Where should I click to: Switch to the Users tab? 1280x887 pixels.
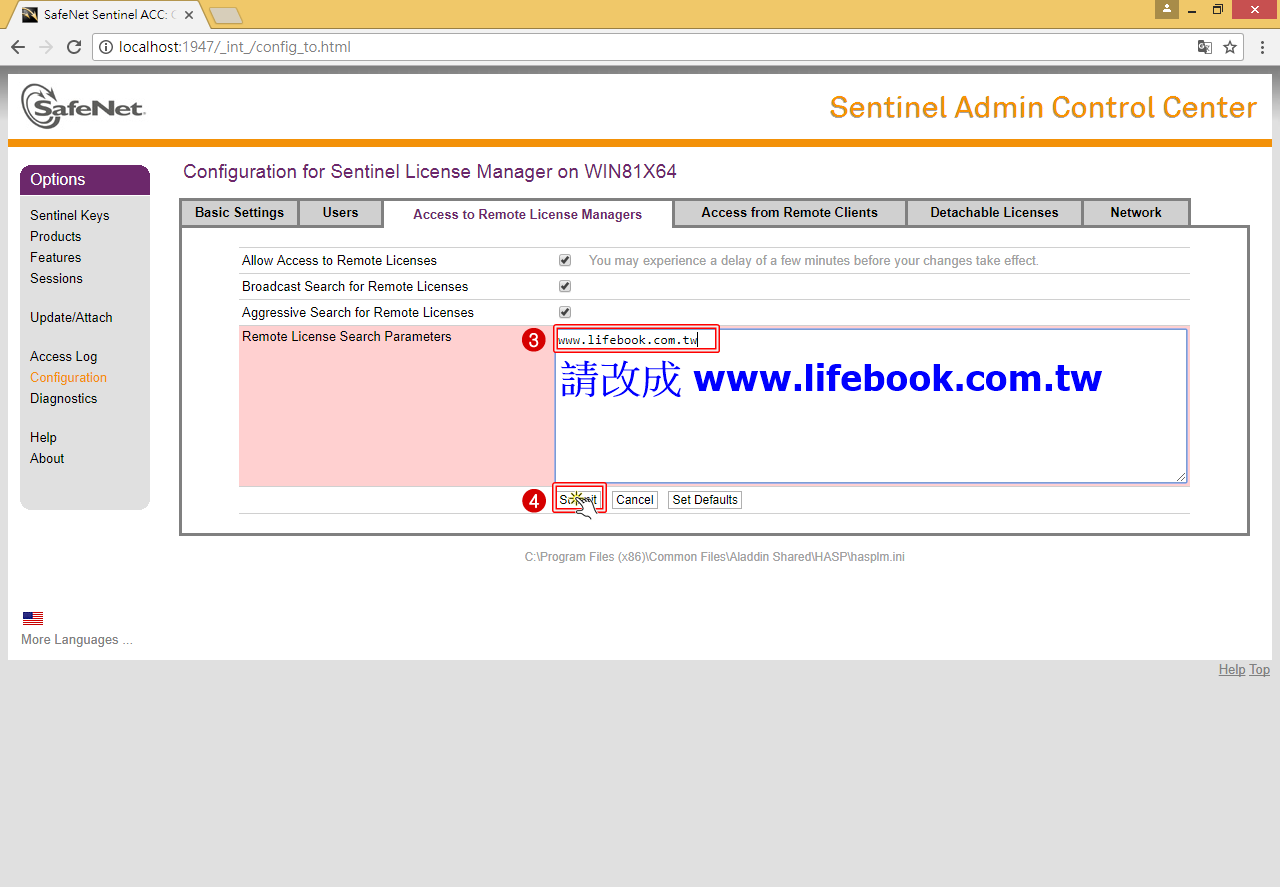(340, 213)
